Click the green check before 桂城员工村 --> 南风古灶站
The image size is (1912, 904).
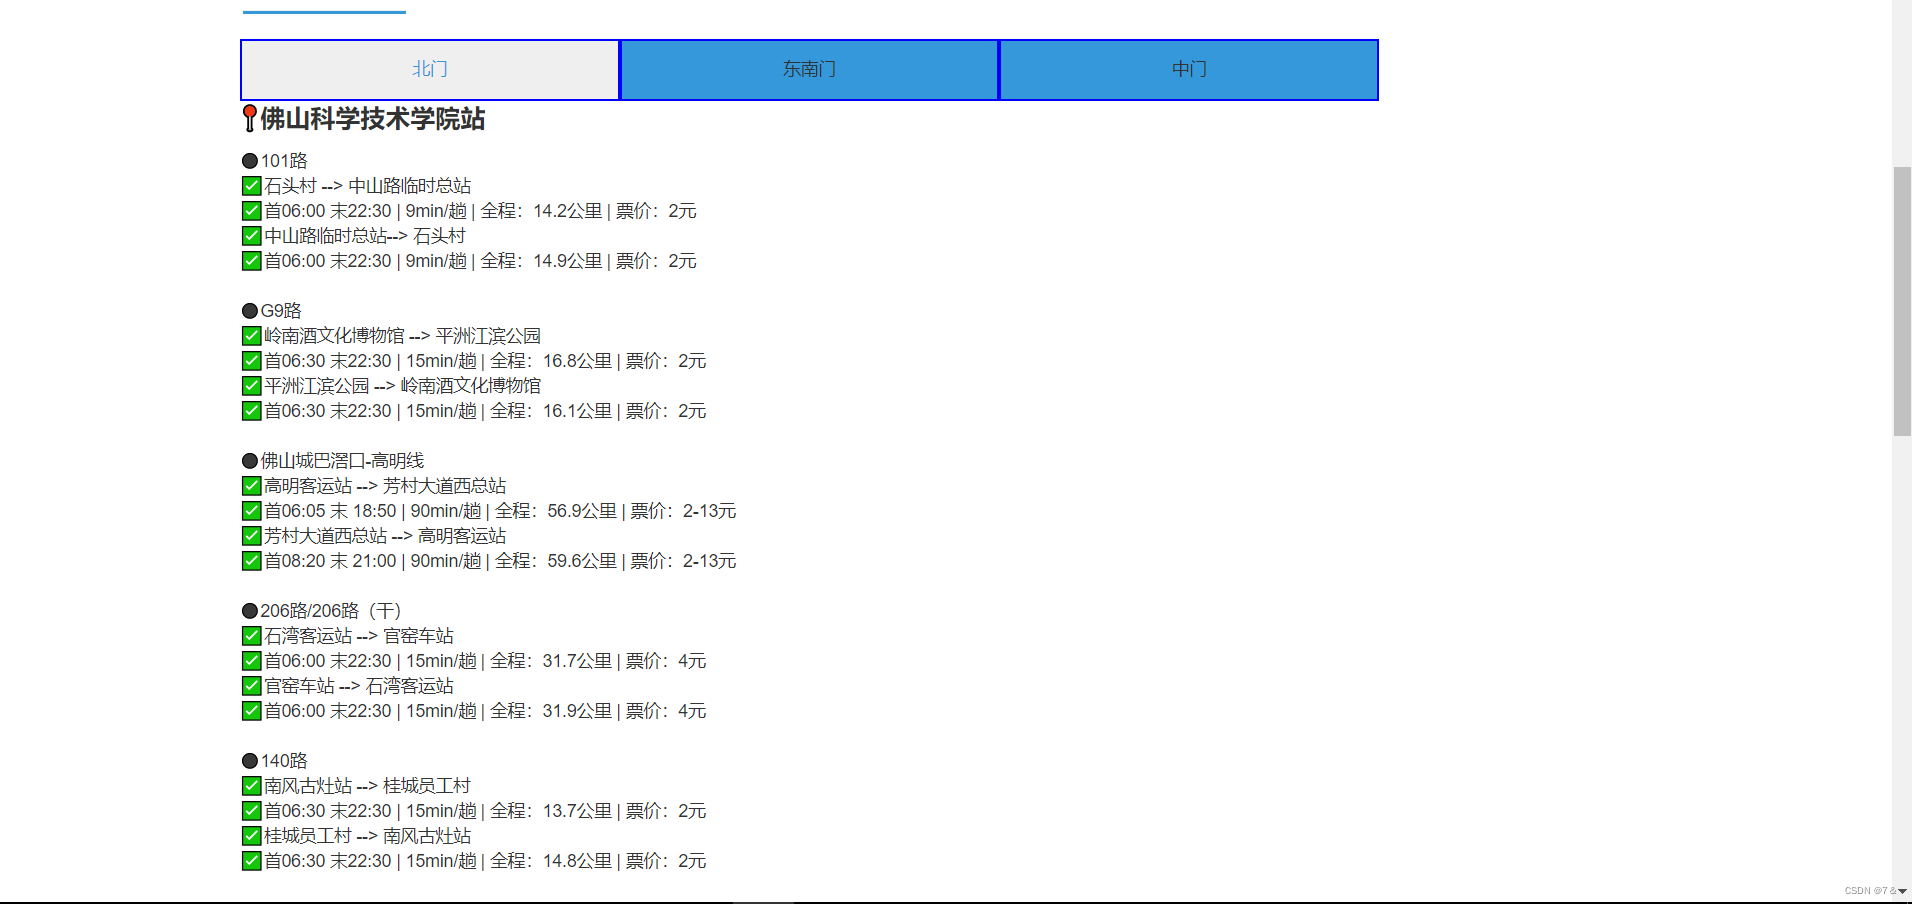pyautogui.click(x=252, y=836)
